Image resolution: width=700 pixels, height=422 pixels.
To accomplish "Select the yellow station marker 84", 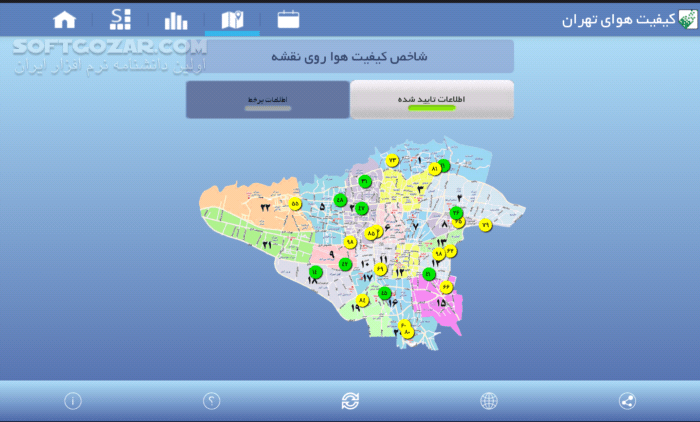I will coord(362,301).
